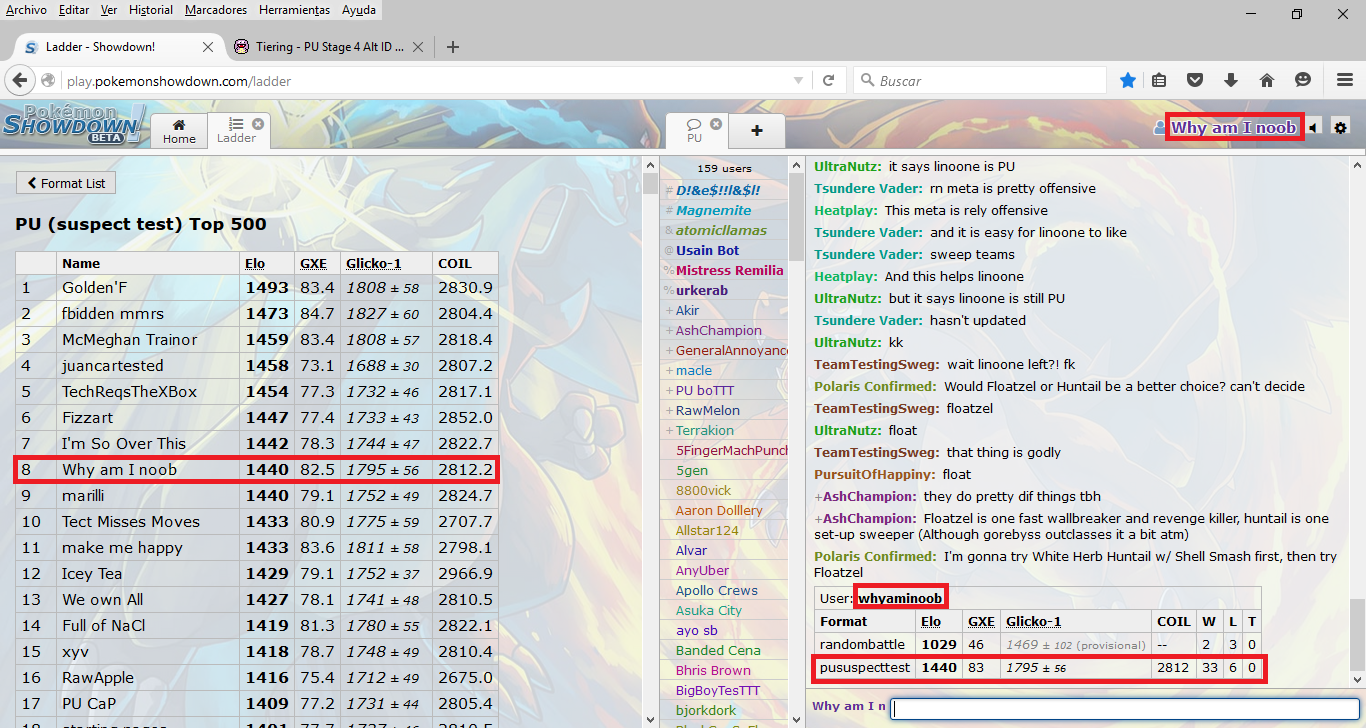Click the Elo column header
This screenshot has width=1366, height=728.
pyautogui.click(x=255, y=263)
